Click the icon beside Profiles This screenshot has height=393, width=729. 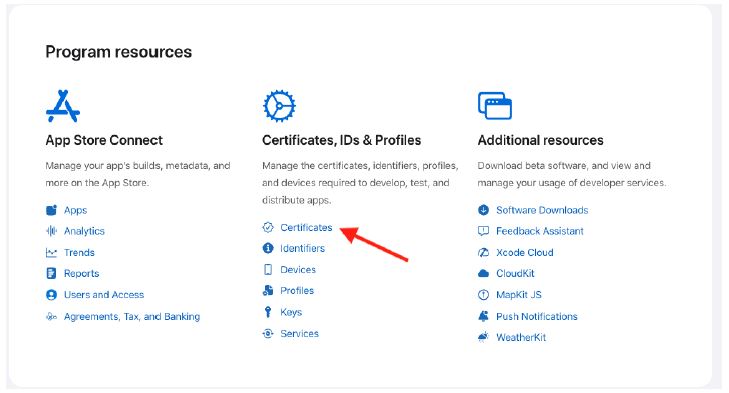click(x=268, y=291)
